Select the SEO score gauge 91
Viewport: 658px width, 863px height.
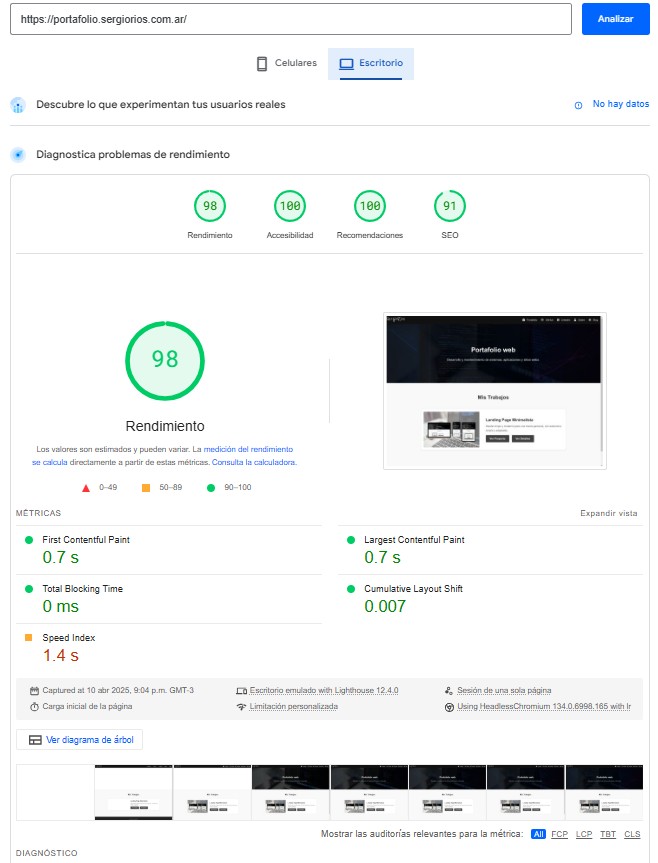coord(450,207)
